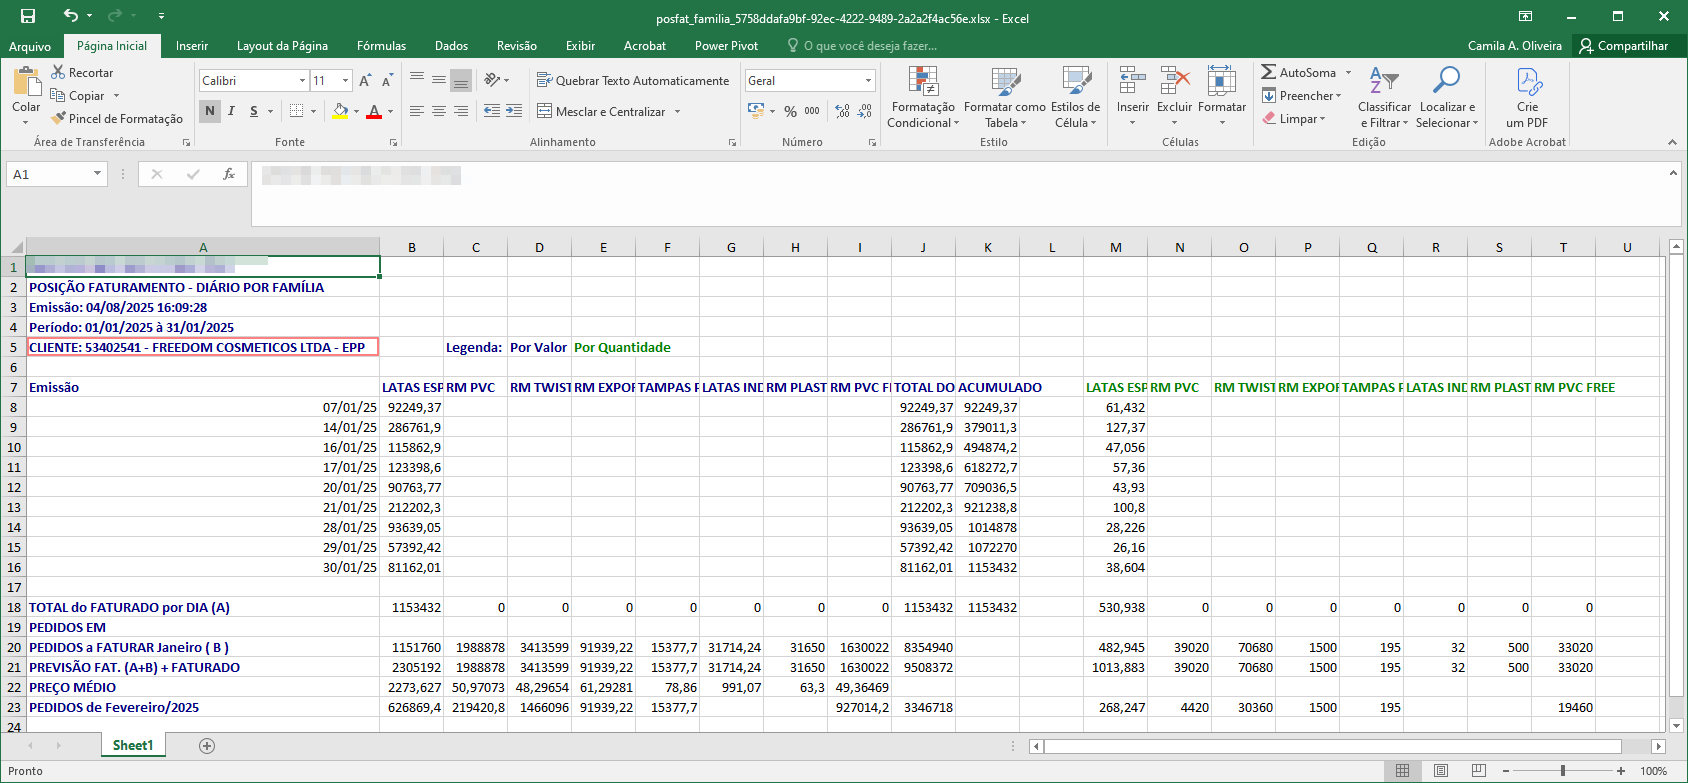This screenshot has width=1688, height=783.
Task: Increase indent level
Action: coord(514,111)
